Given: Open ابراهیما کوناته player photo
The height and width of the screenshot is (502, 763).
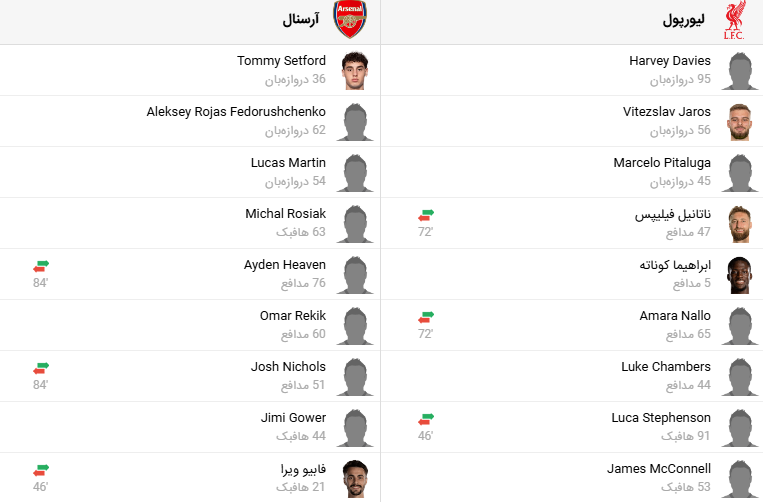Looking at the screenshot, I should 738,274.
